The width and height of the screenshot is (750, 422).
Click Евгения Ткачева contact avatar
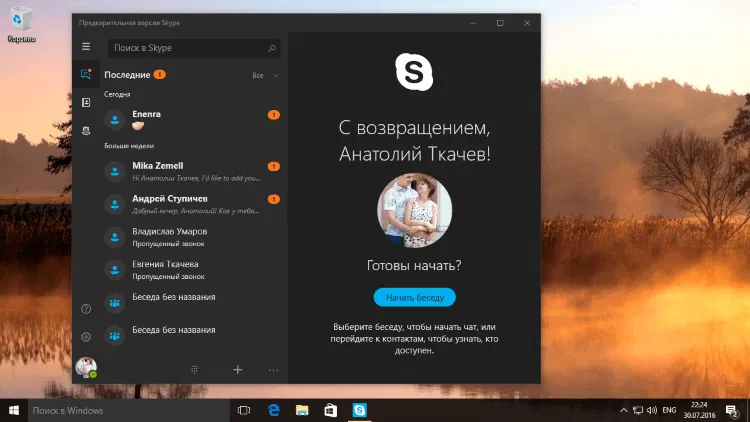tap(115, 270)
